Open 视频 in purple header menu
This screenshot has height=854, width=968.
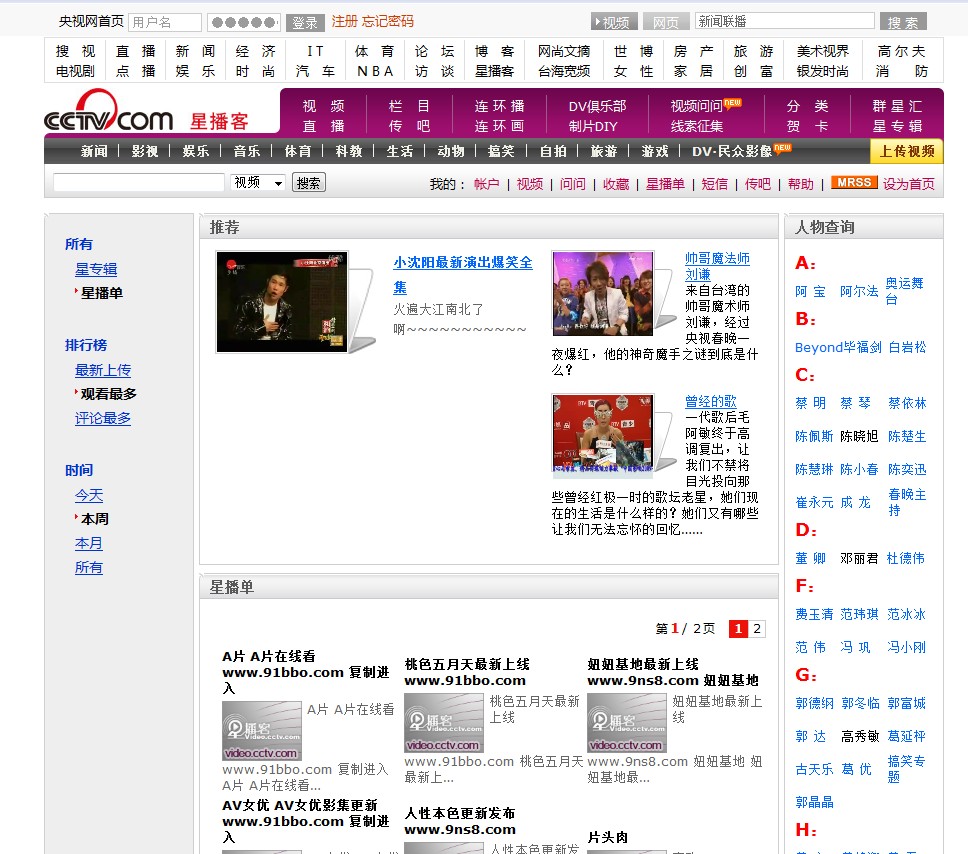point(323,106)
